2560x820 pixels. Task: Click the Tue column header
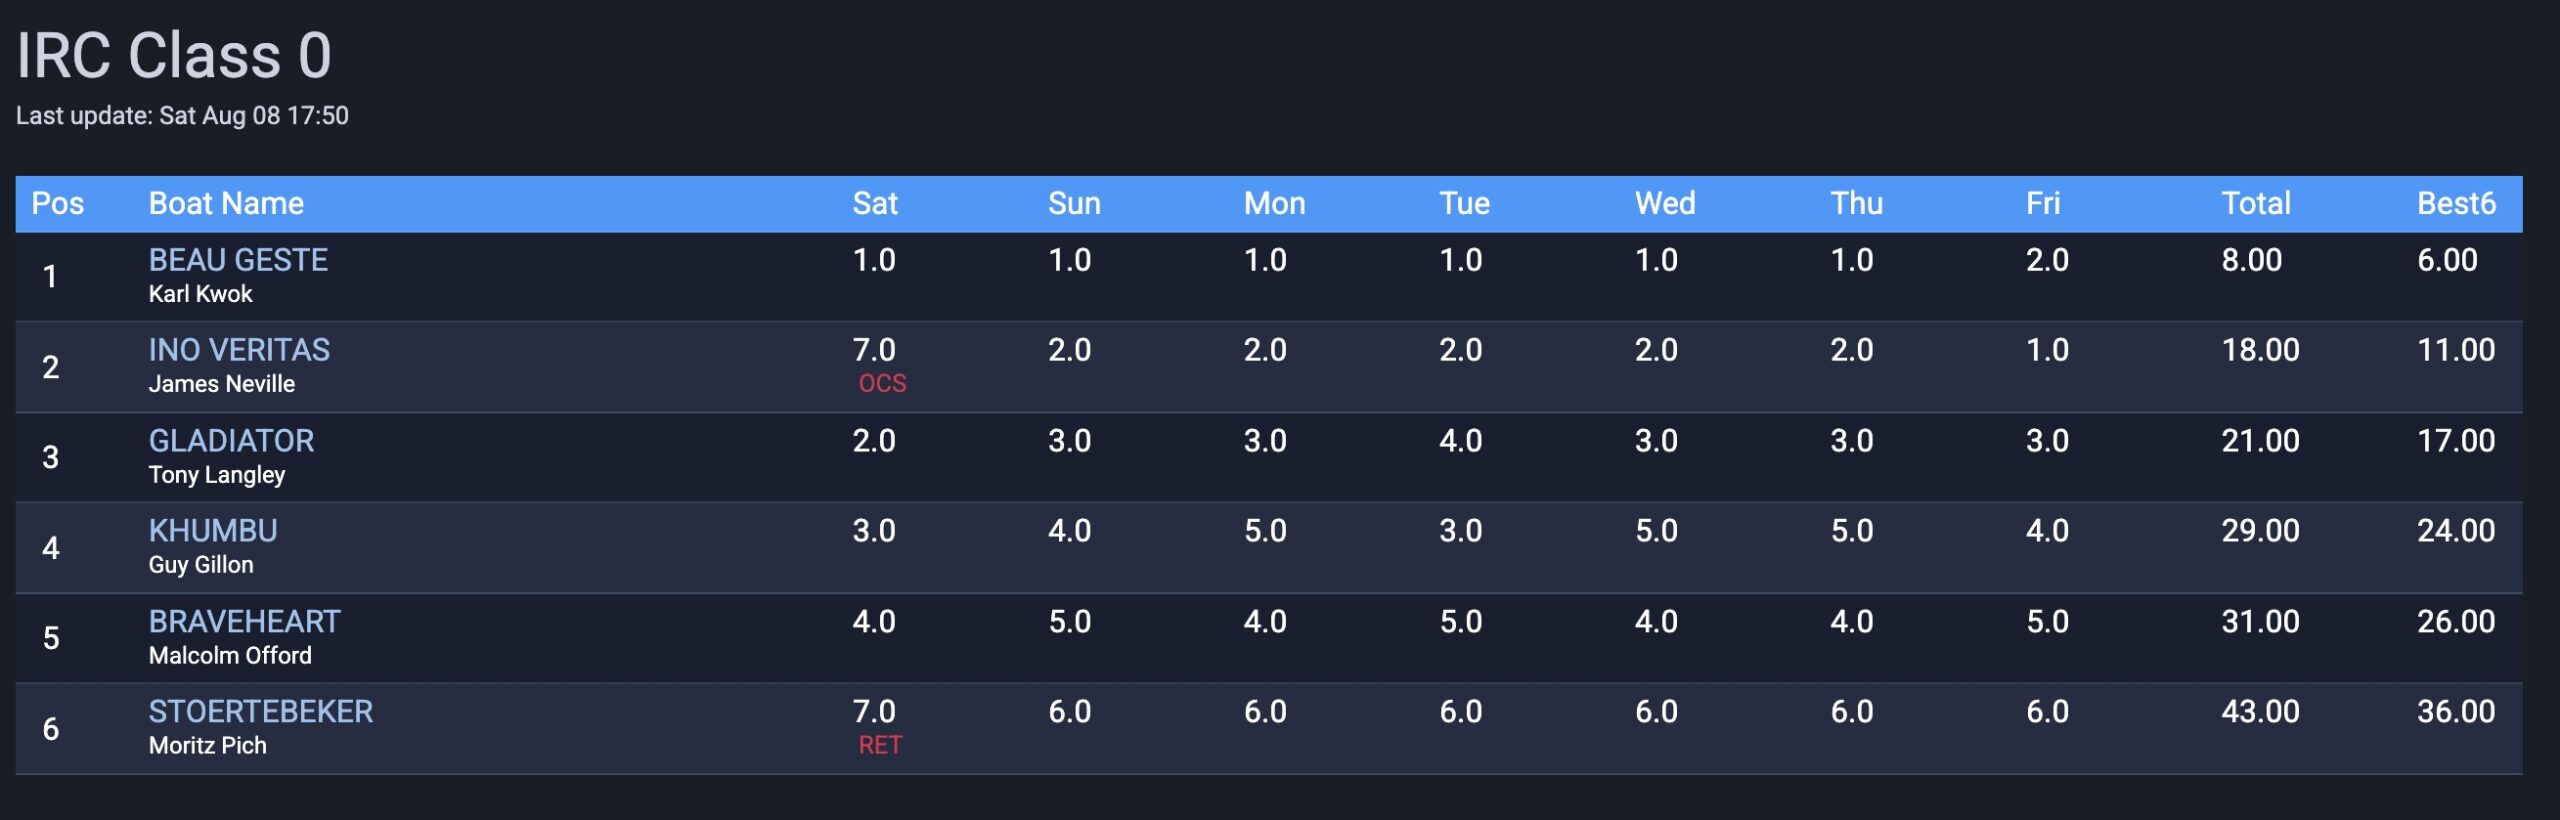click(1464, 204)
